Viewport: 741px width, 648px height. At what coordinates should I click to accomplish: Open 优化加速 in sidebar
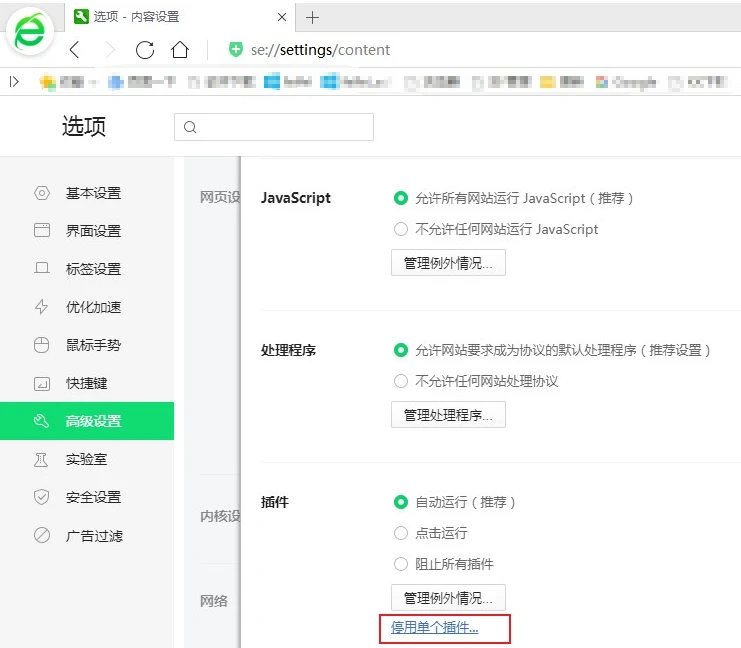87,307
